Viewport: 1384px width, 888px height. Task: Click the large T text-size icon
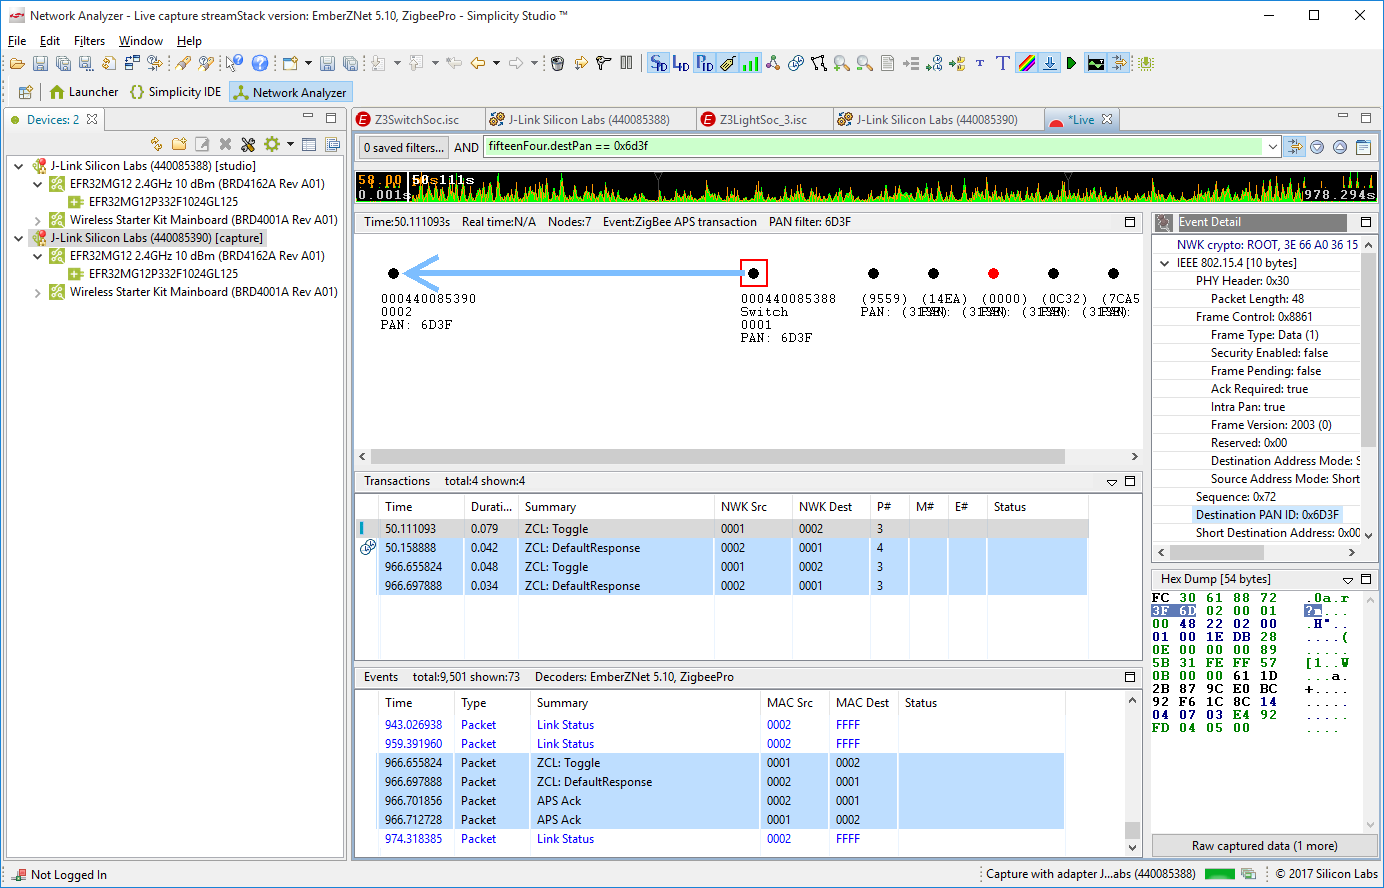[x=1003, y=63]
